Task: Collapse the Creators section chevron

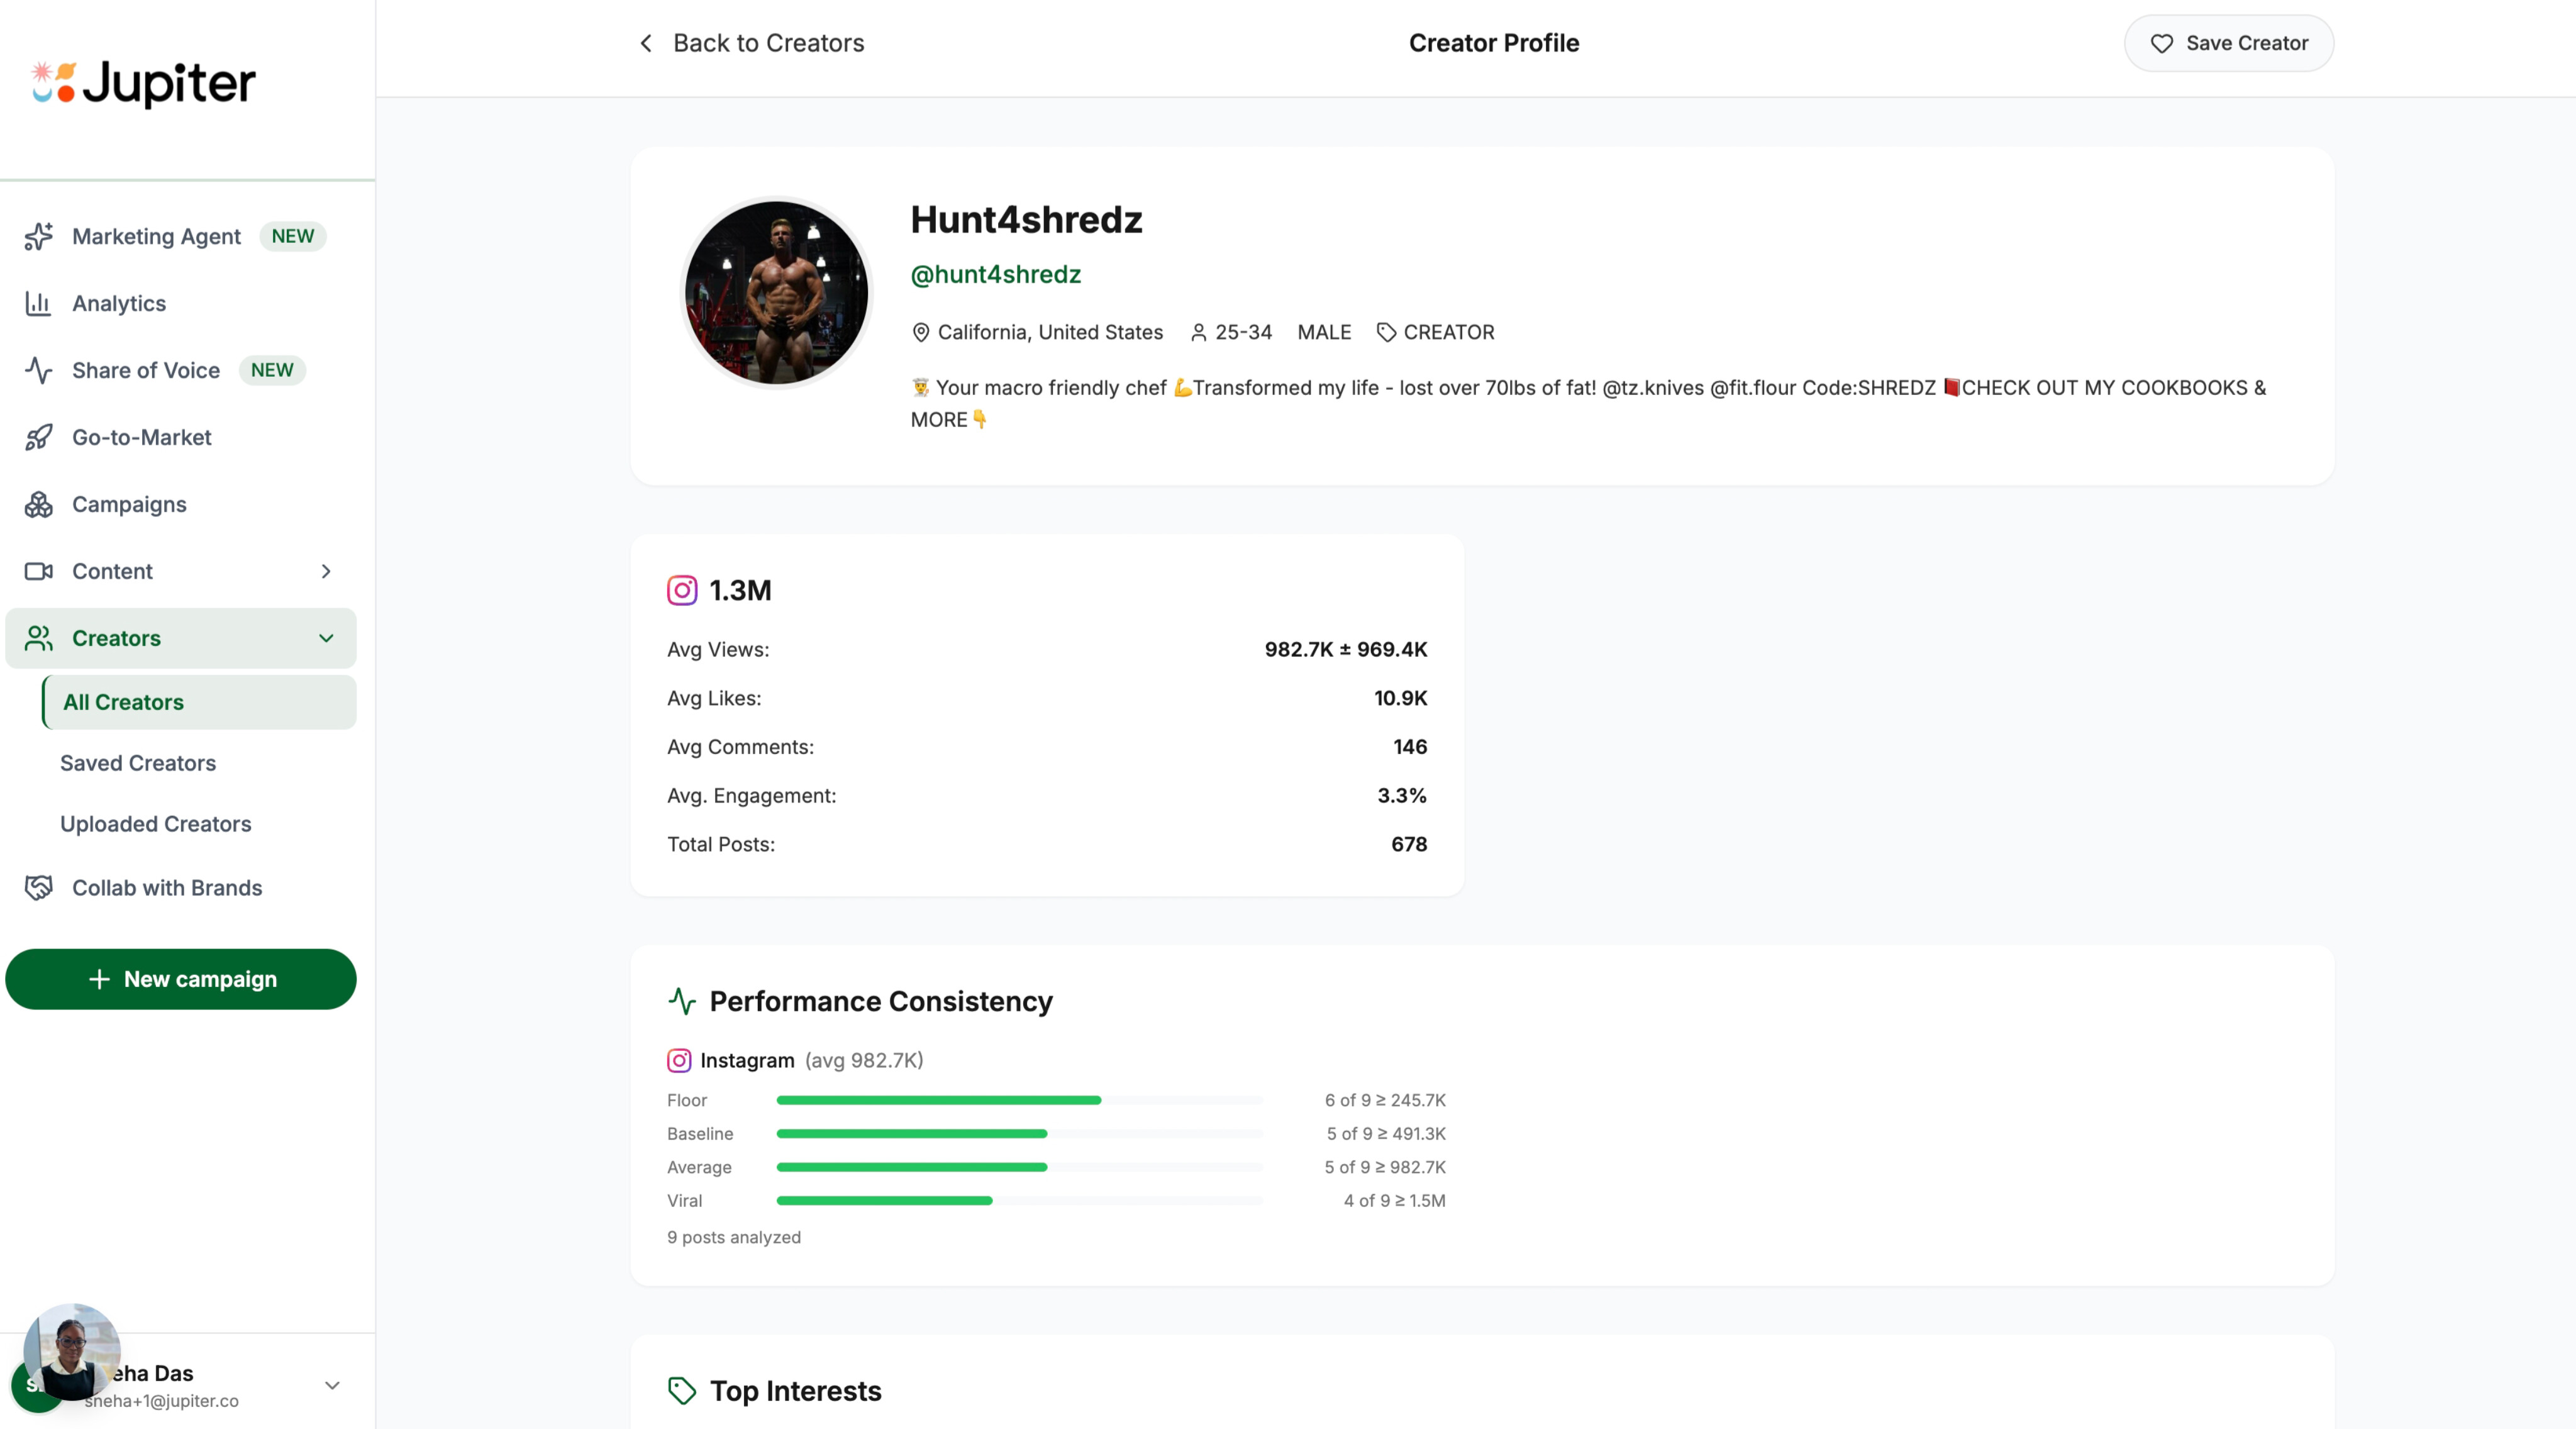Action: click(x=326, y=638)
